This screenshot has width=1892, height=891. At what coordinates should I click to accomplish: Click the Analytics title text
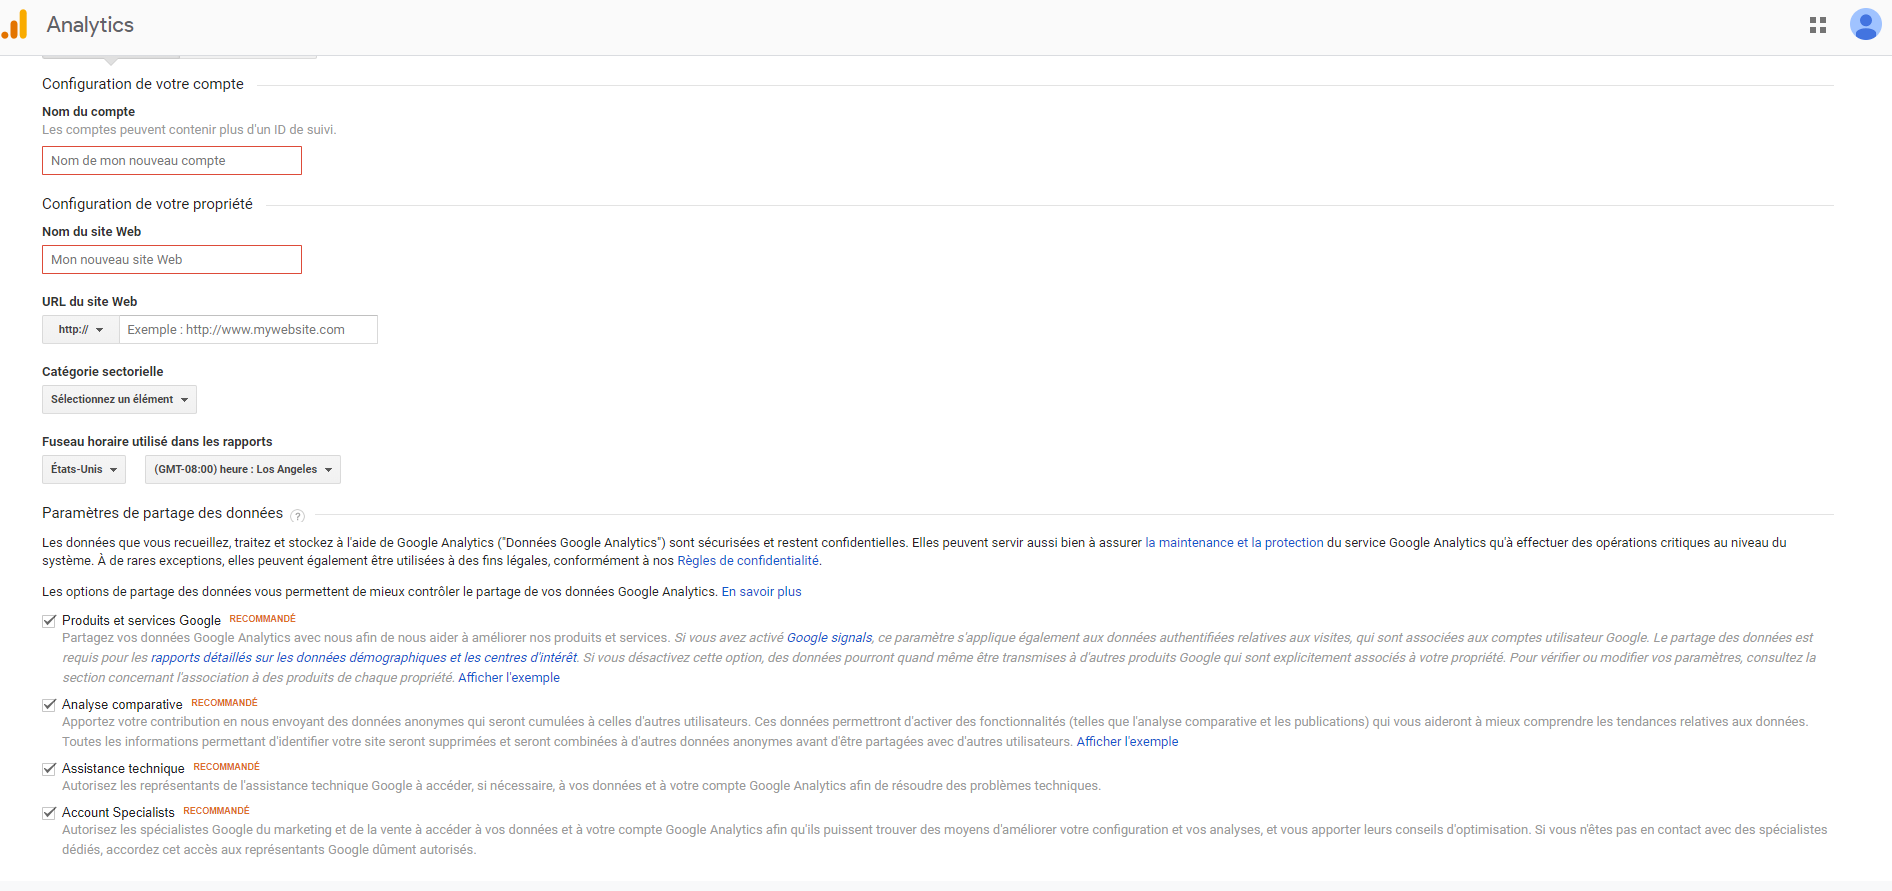tap(90, 25)
